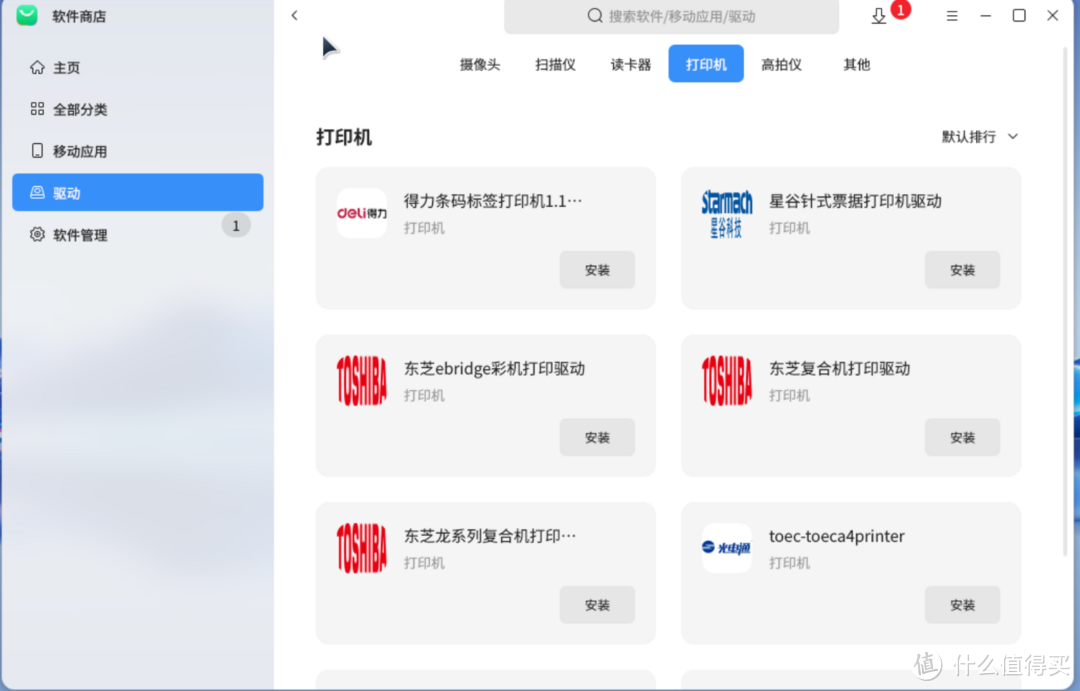Click the 主页 home icon in sidebar

(37, 67)
